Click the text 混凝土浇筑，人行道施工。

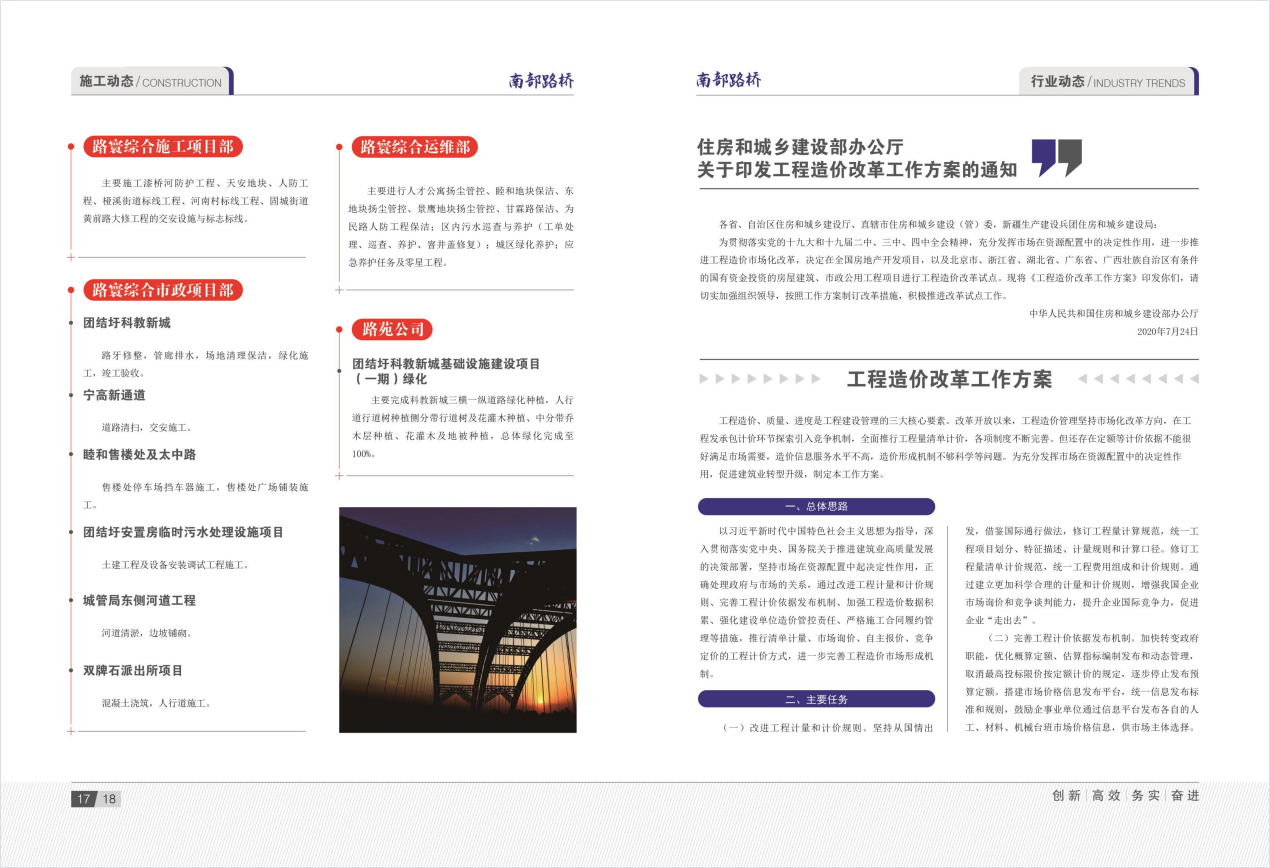click(x=158, y=703)
